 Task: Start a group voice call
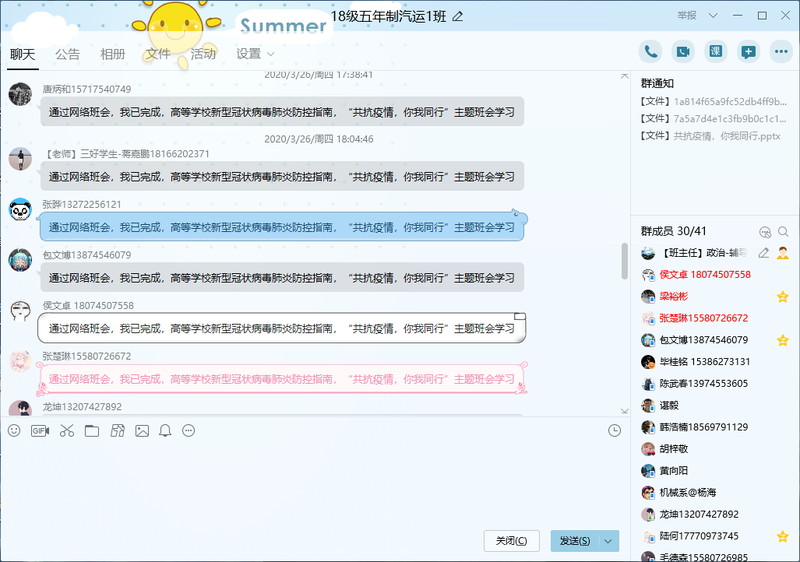click(x=652, y=52)
